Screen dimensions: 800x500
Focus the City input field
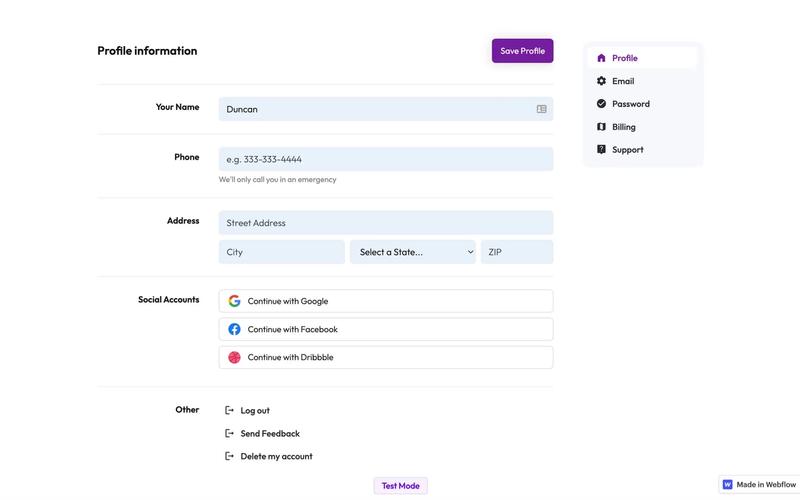tap(282, 252)
